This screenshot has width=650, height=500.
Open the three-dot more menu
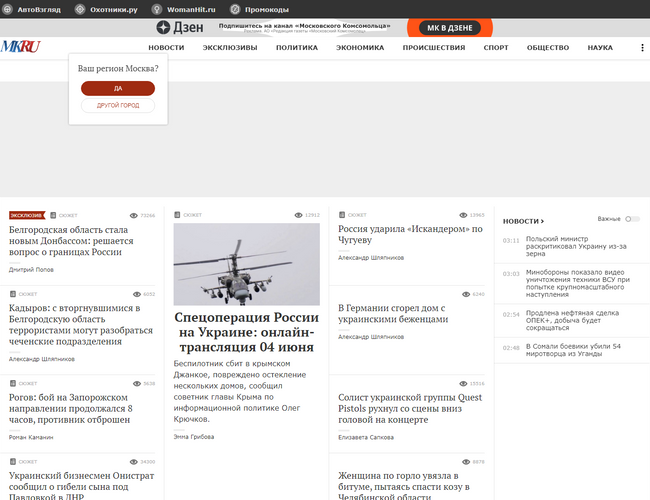642,48
